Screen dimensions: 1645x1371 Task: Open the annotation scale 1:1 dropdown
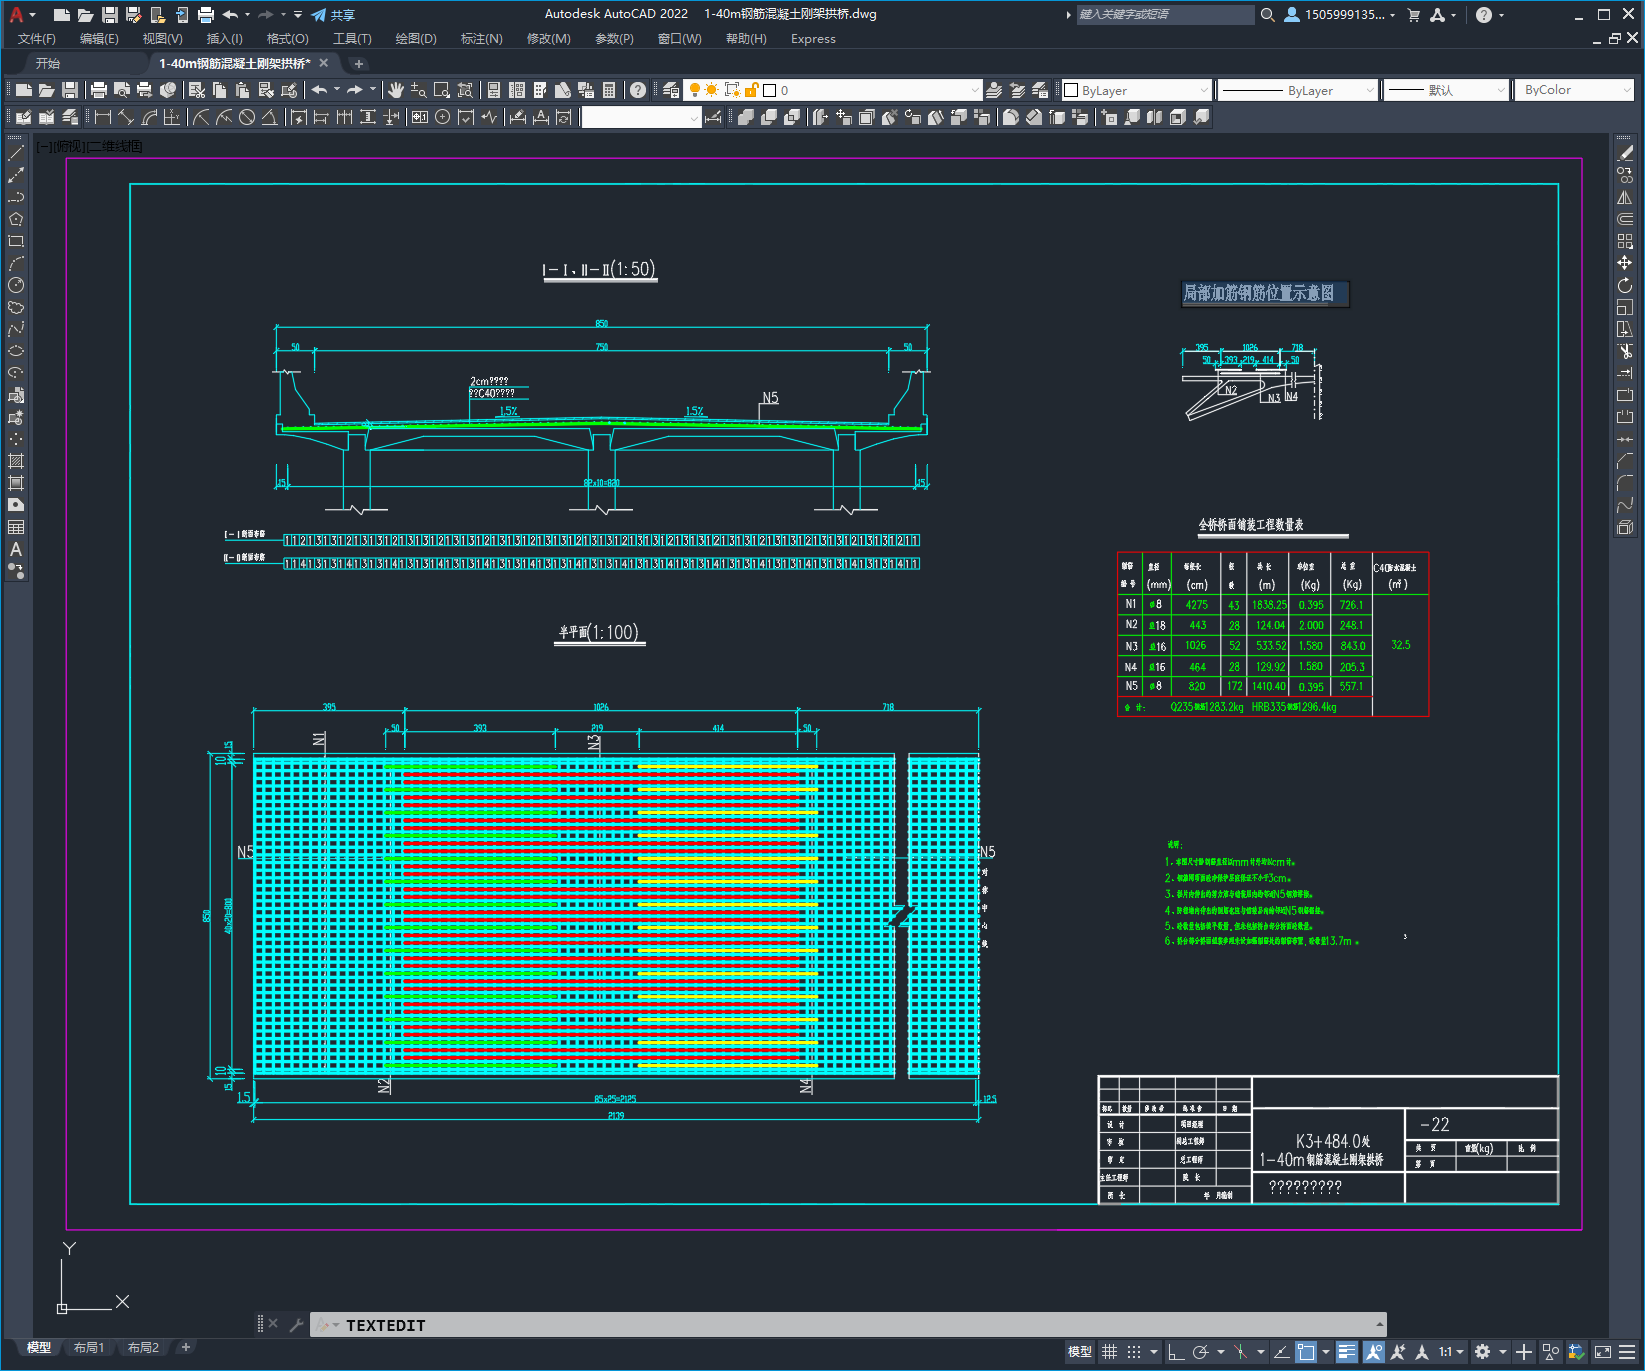1451,1352
